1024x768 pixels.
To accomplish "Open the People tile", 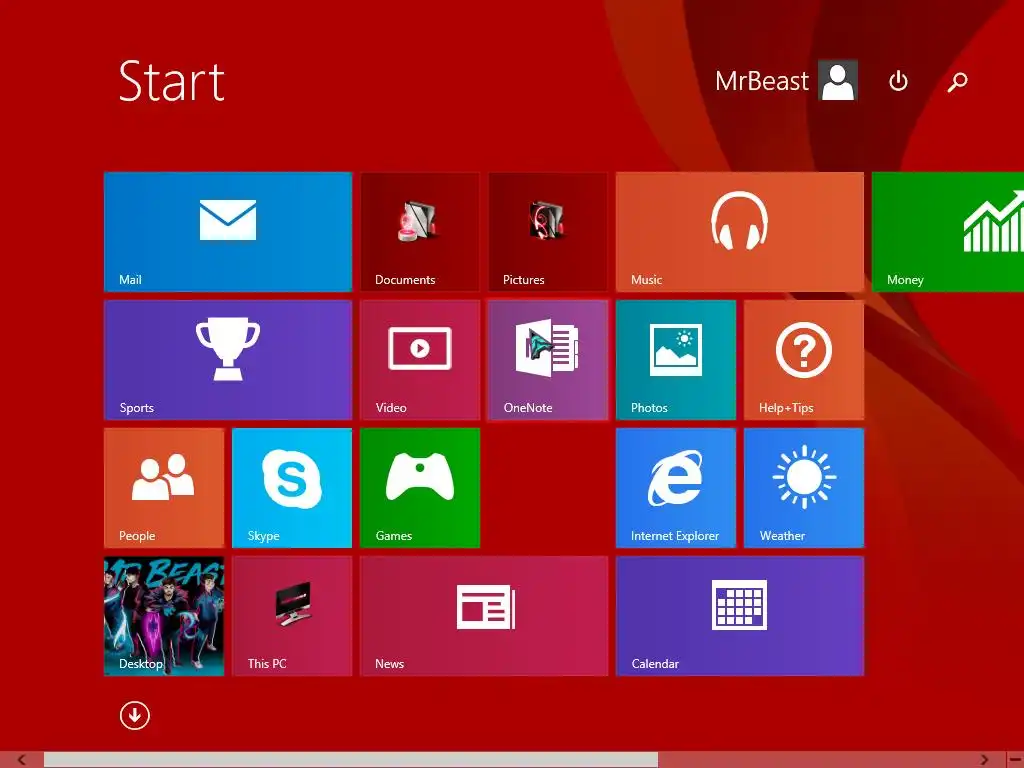I will 164,488.
